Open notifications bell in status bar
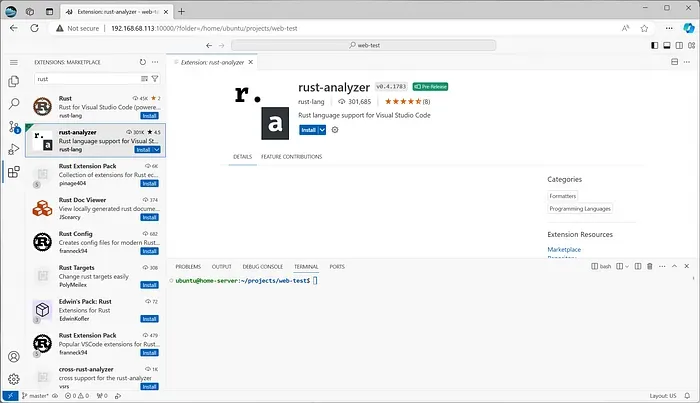 tap(688, 396)
